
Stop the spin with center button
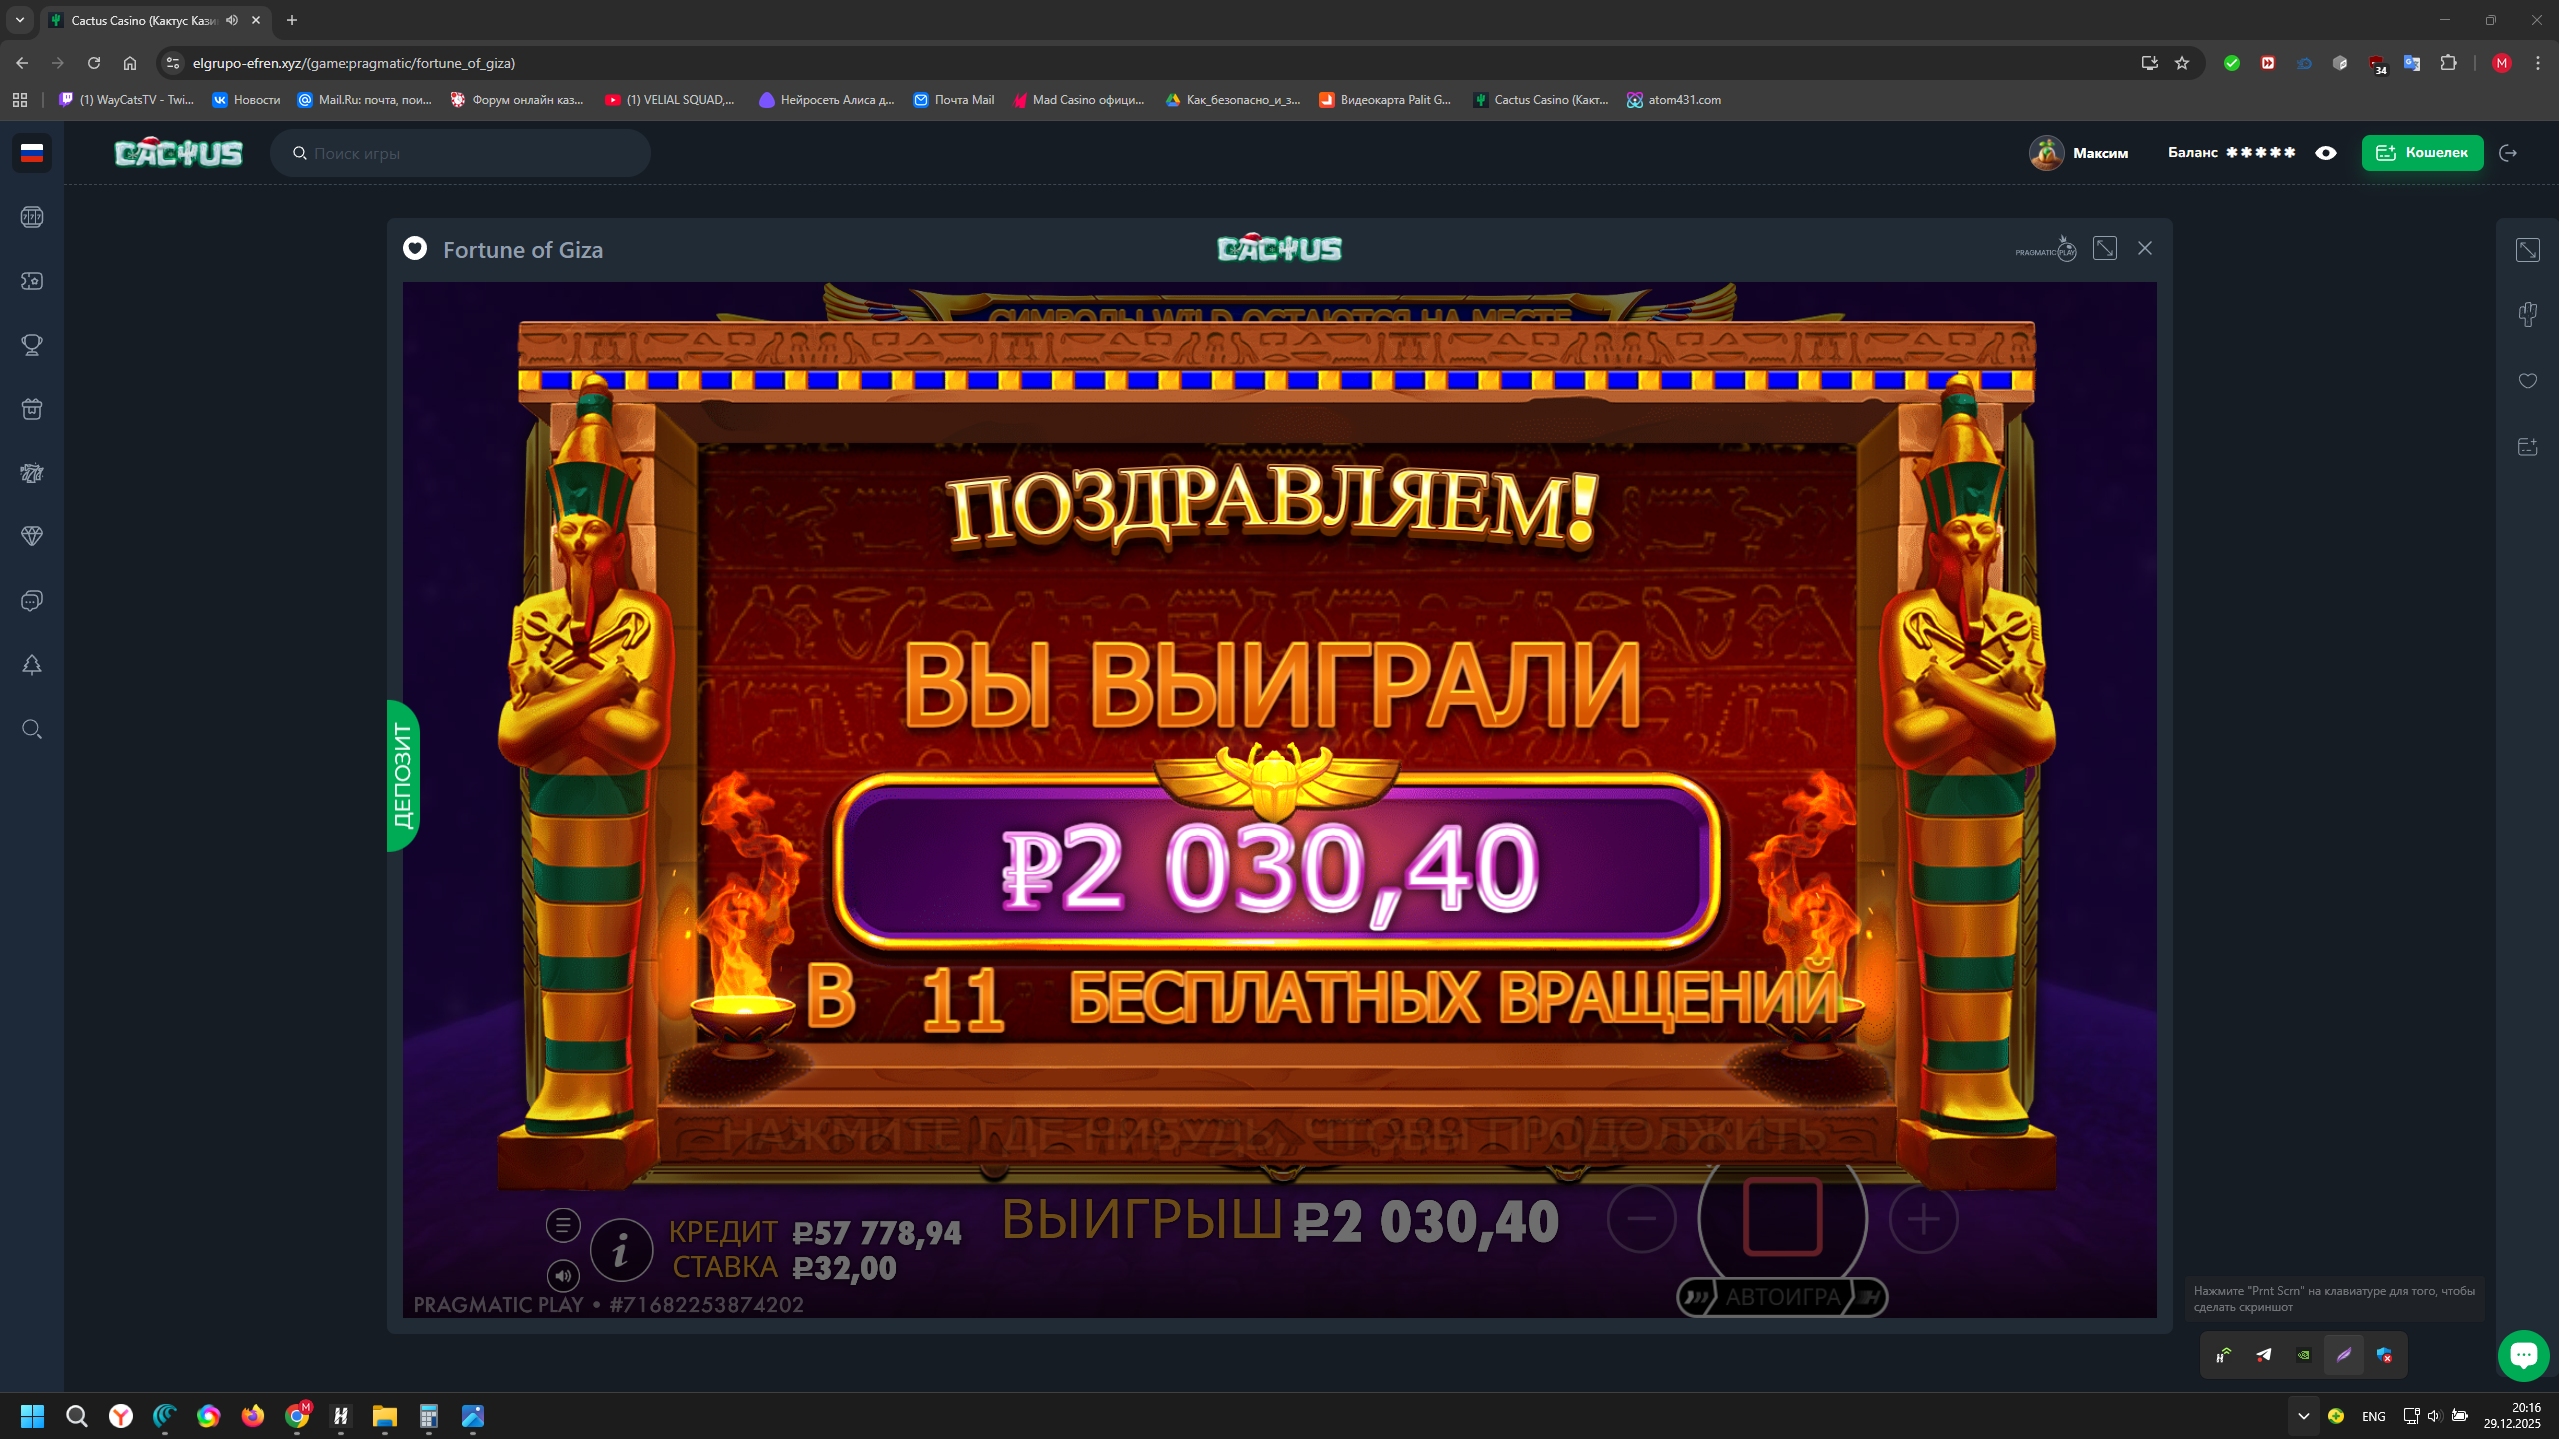(x=1782, y=1217)
